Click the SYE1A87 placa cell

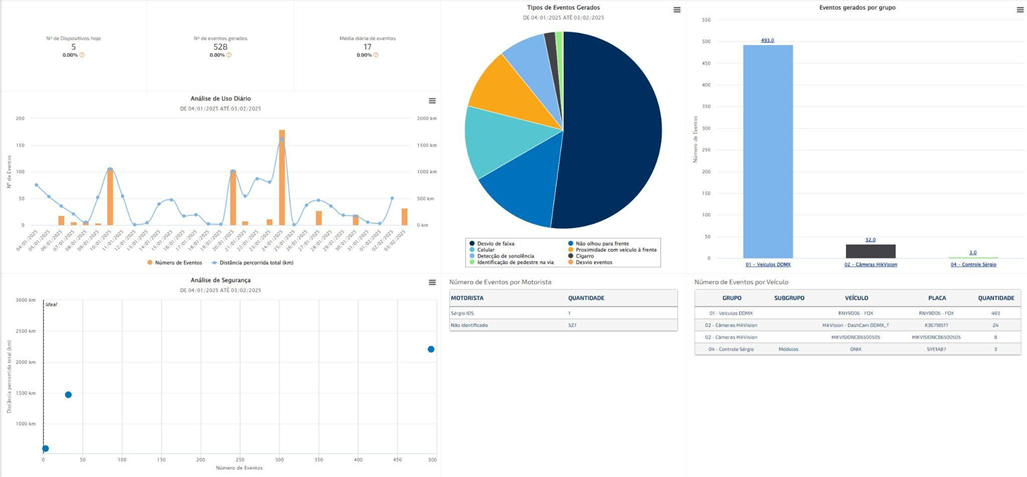[937, 349]
